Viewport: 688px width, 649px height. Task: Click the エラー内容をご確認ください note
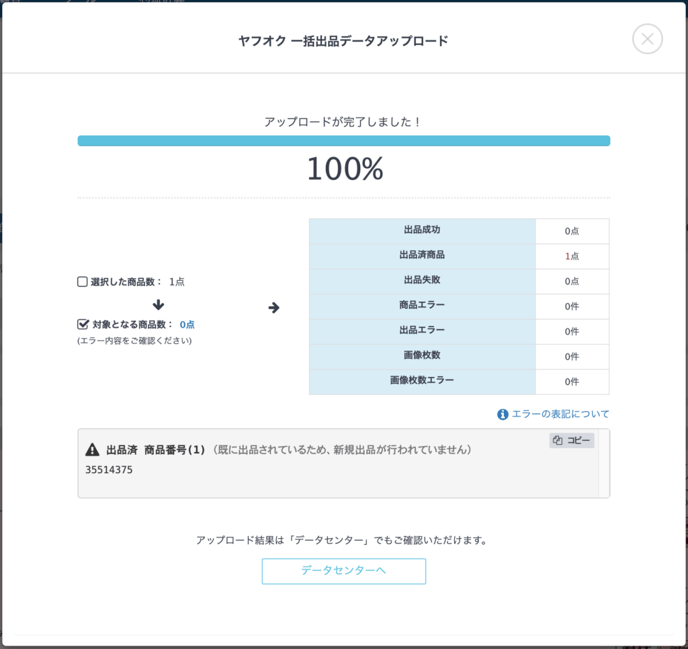pos(134,341)
